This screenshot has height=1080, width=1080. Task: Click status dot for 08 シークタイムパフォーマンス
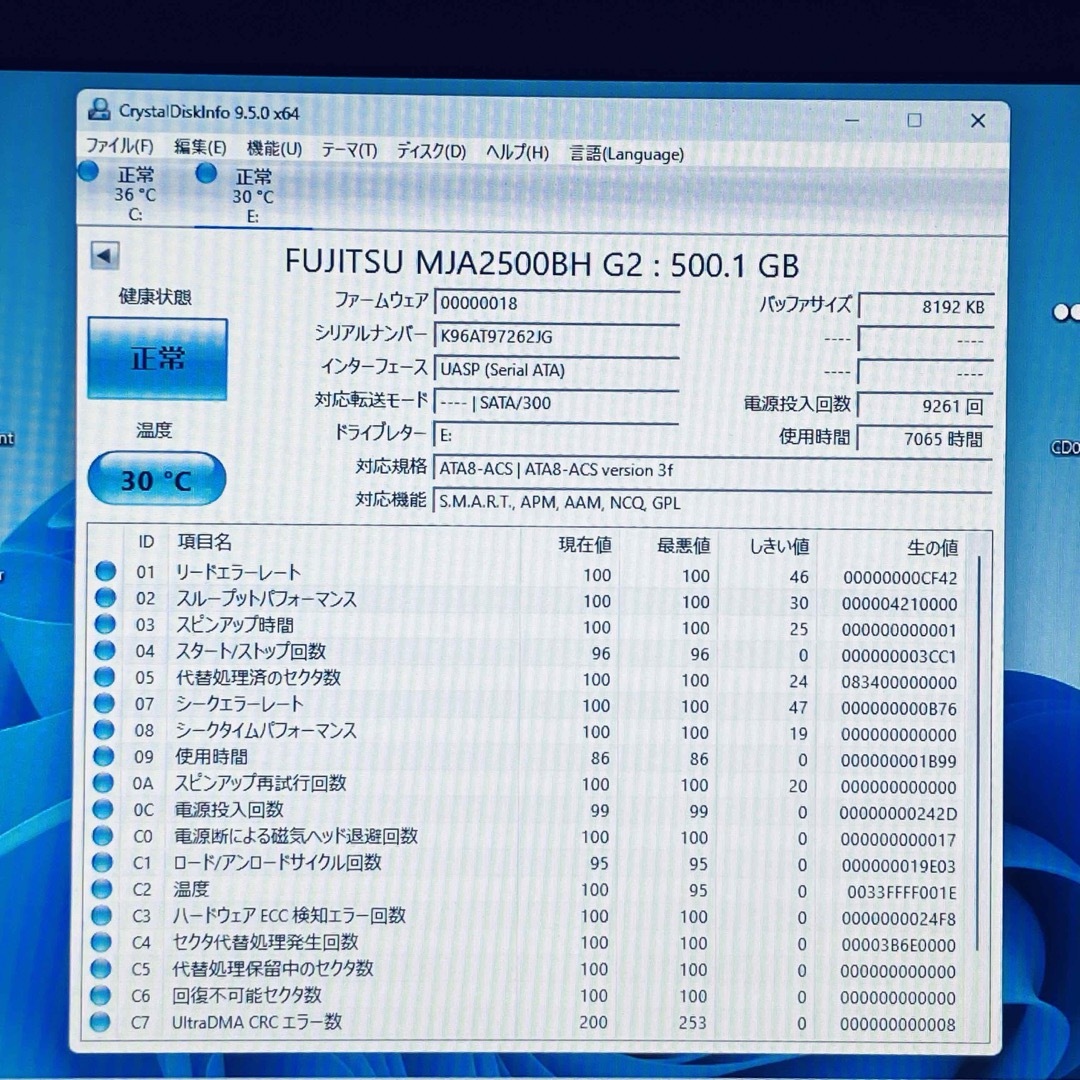pyautogui.click(x=103, y=729)
